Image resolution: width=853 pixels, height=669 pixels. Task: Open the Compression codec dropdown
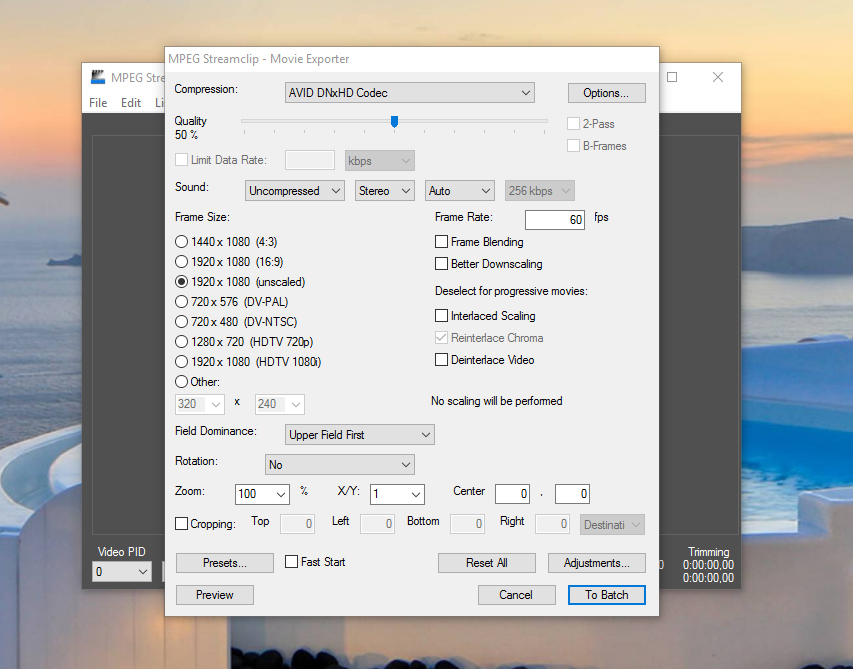coord(410,92)
